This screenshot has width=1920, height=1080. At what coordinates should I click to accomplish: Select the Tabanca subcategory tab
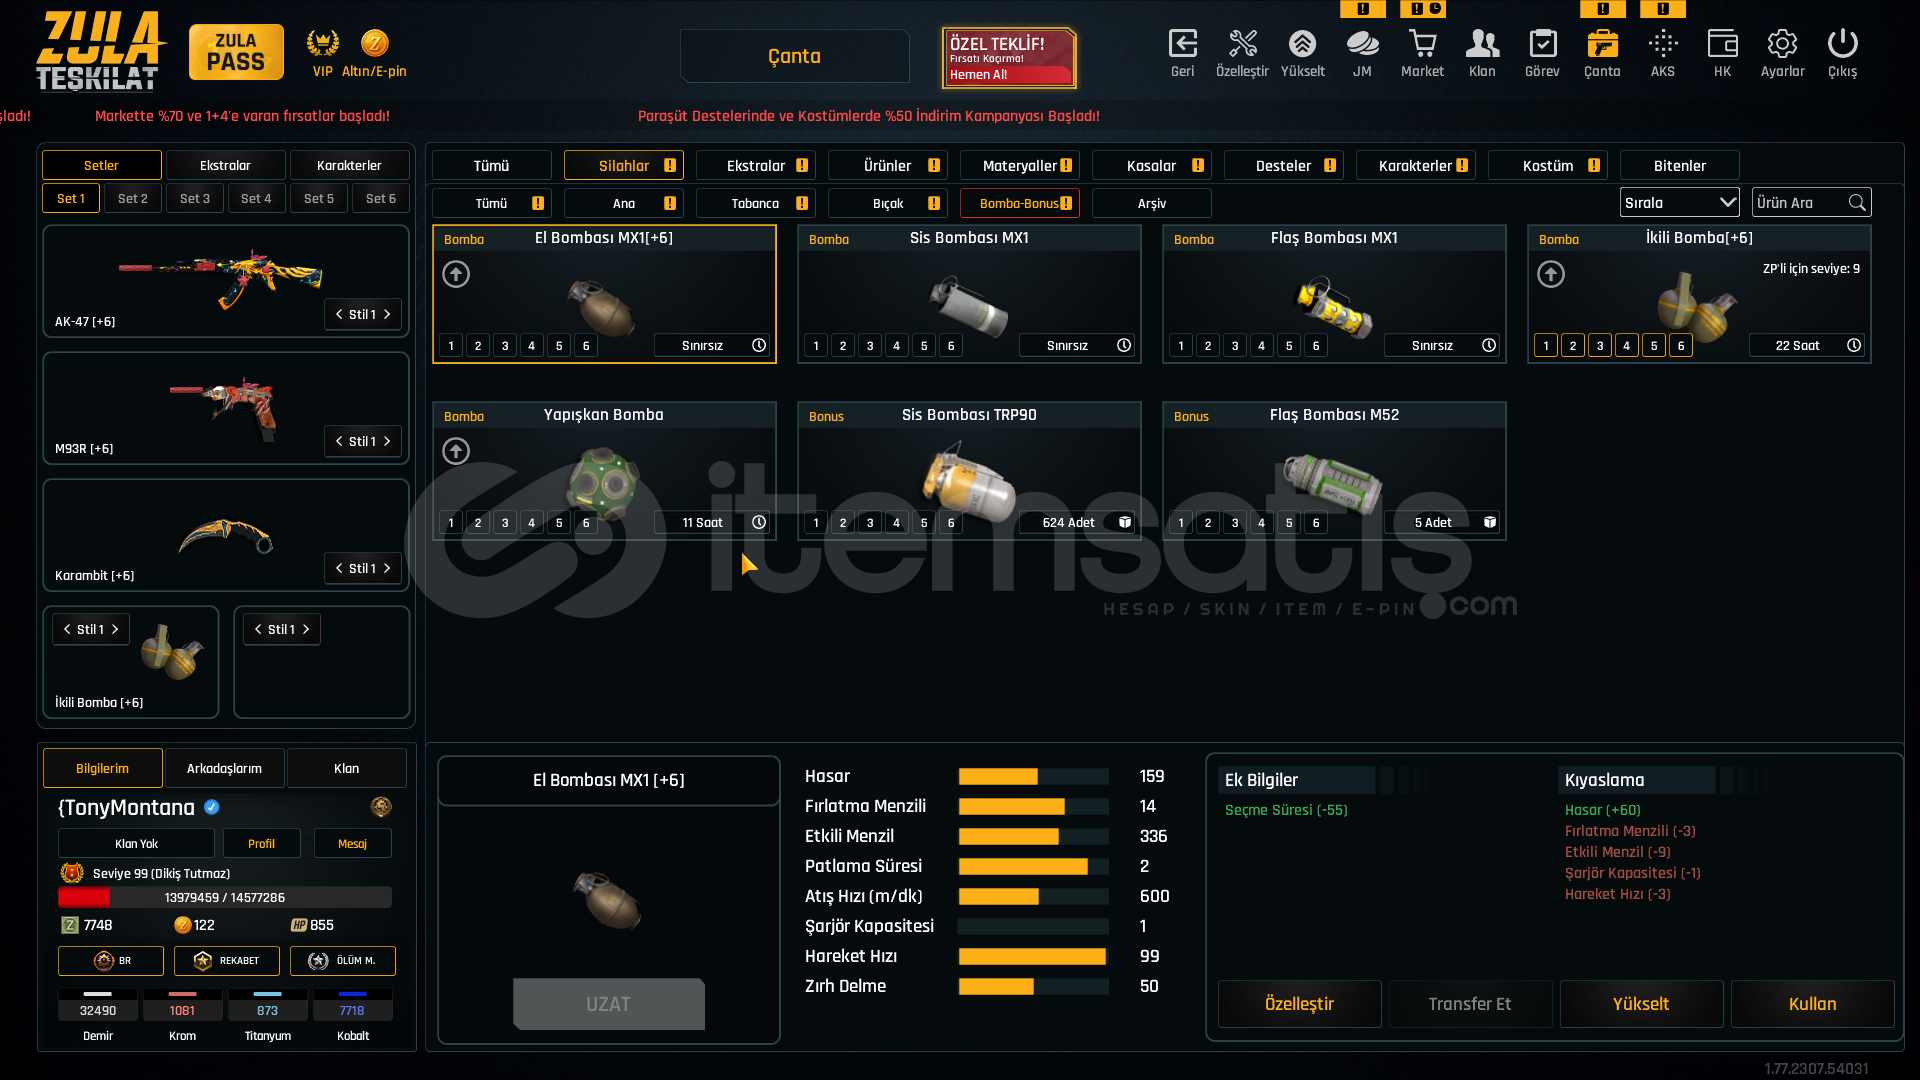tap(756, 203)
